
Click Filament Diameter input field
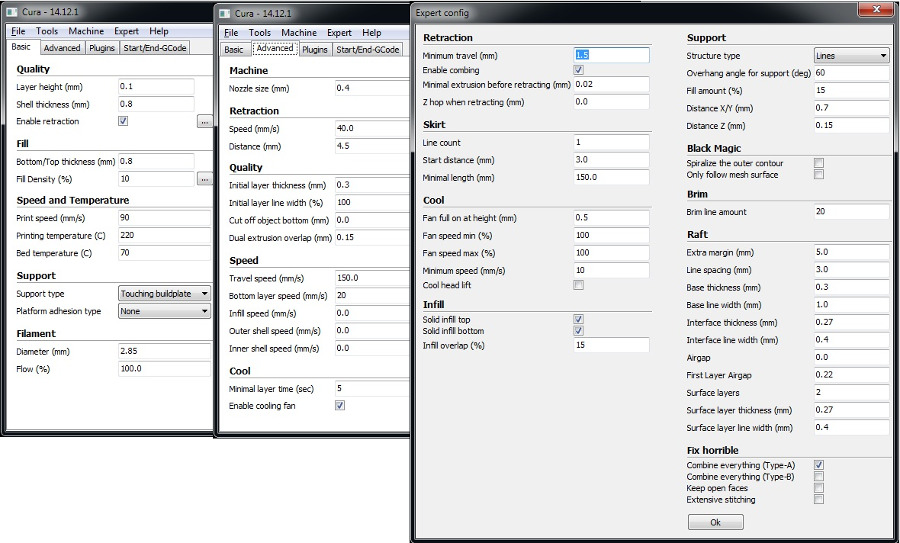[x=165, y=351]
